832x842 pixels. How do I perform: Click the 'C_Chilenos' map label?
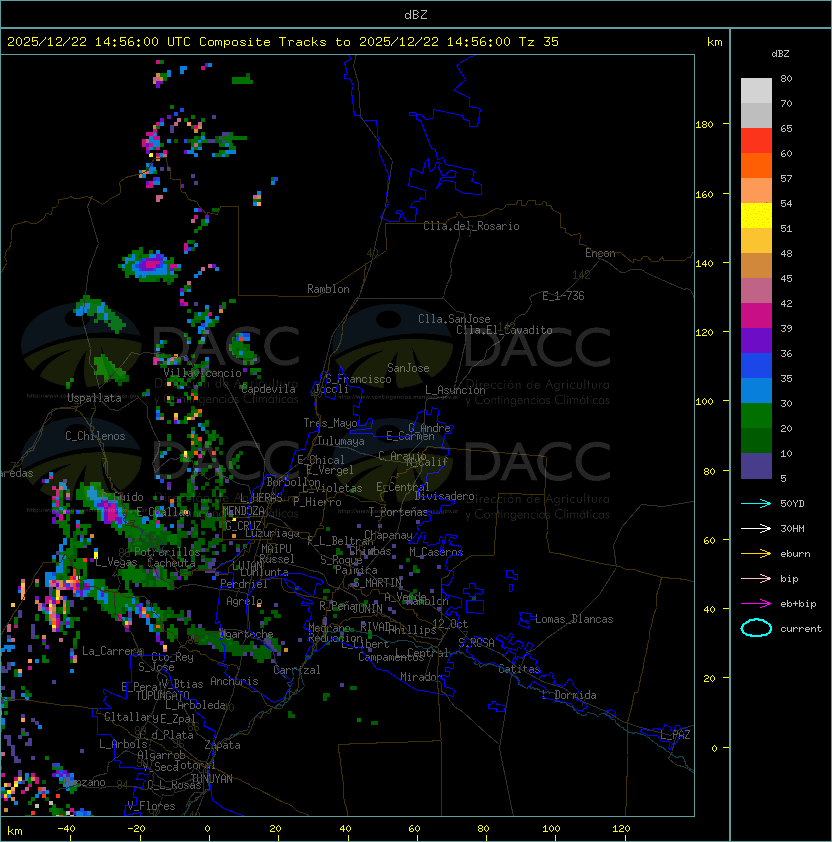point(95,437)
